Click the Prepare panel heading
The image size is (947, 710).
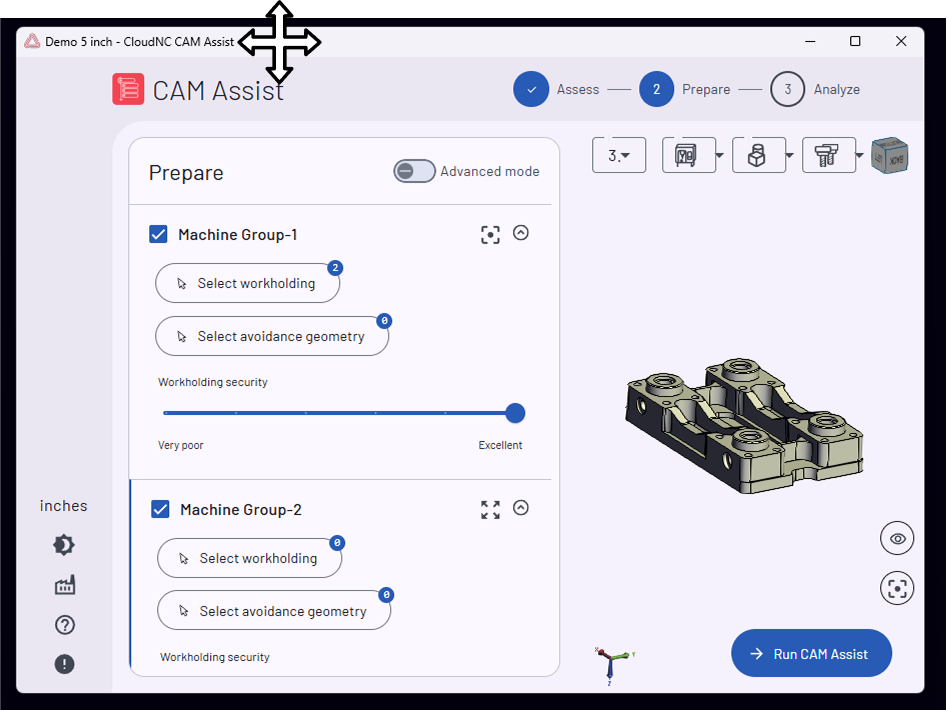click(186, 173)
